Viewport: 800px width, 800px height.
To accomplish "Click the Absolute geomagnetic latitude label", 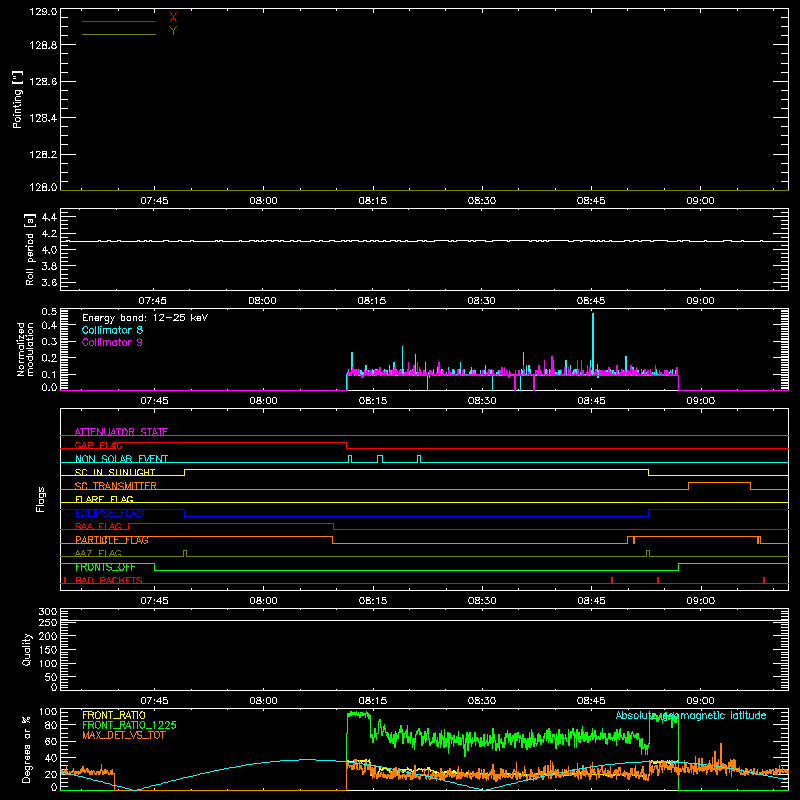I will pyautogui.click(x=691, y=715).
